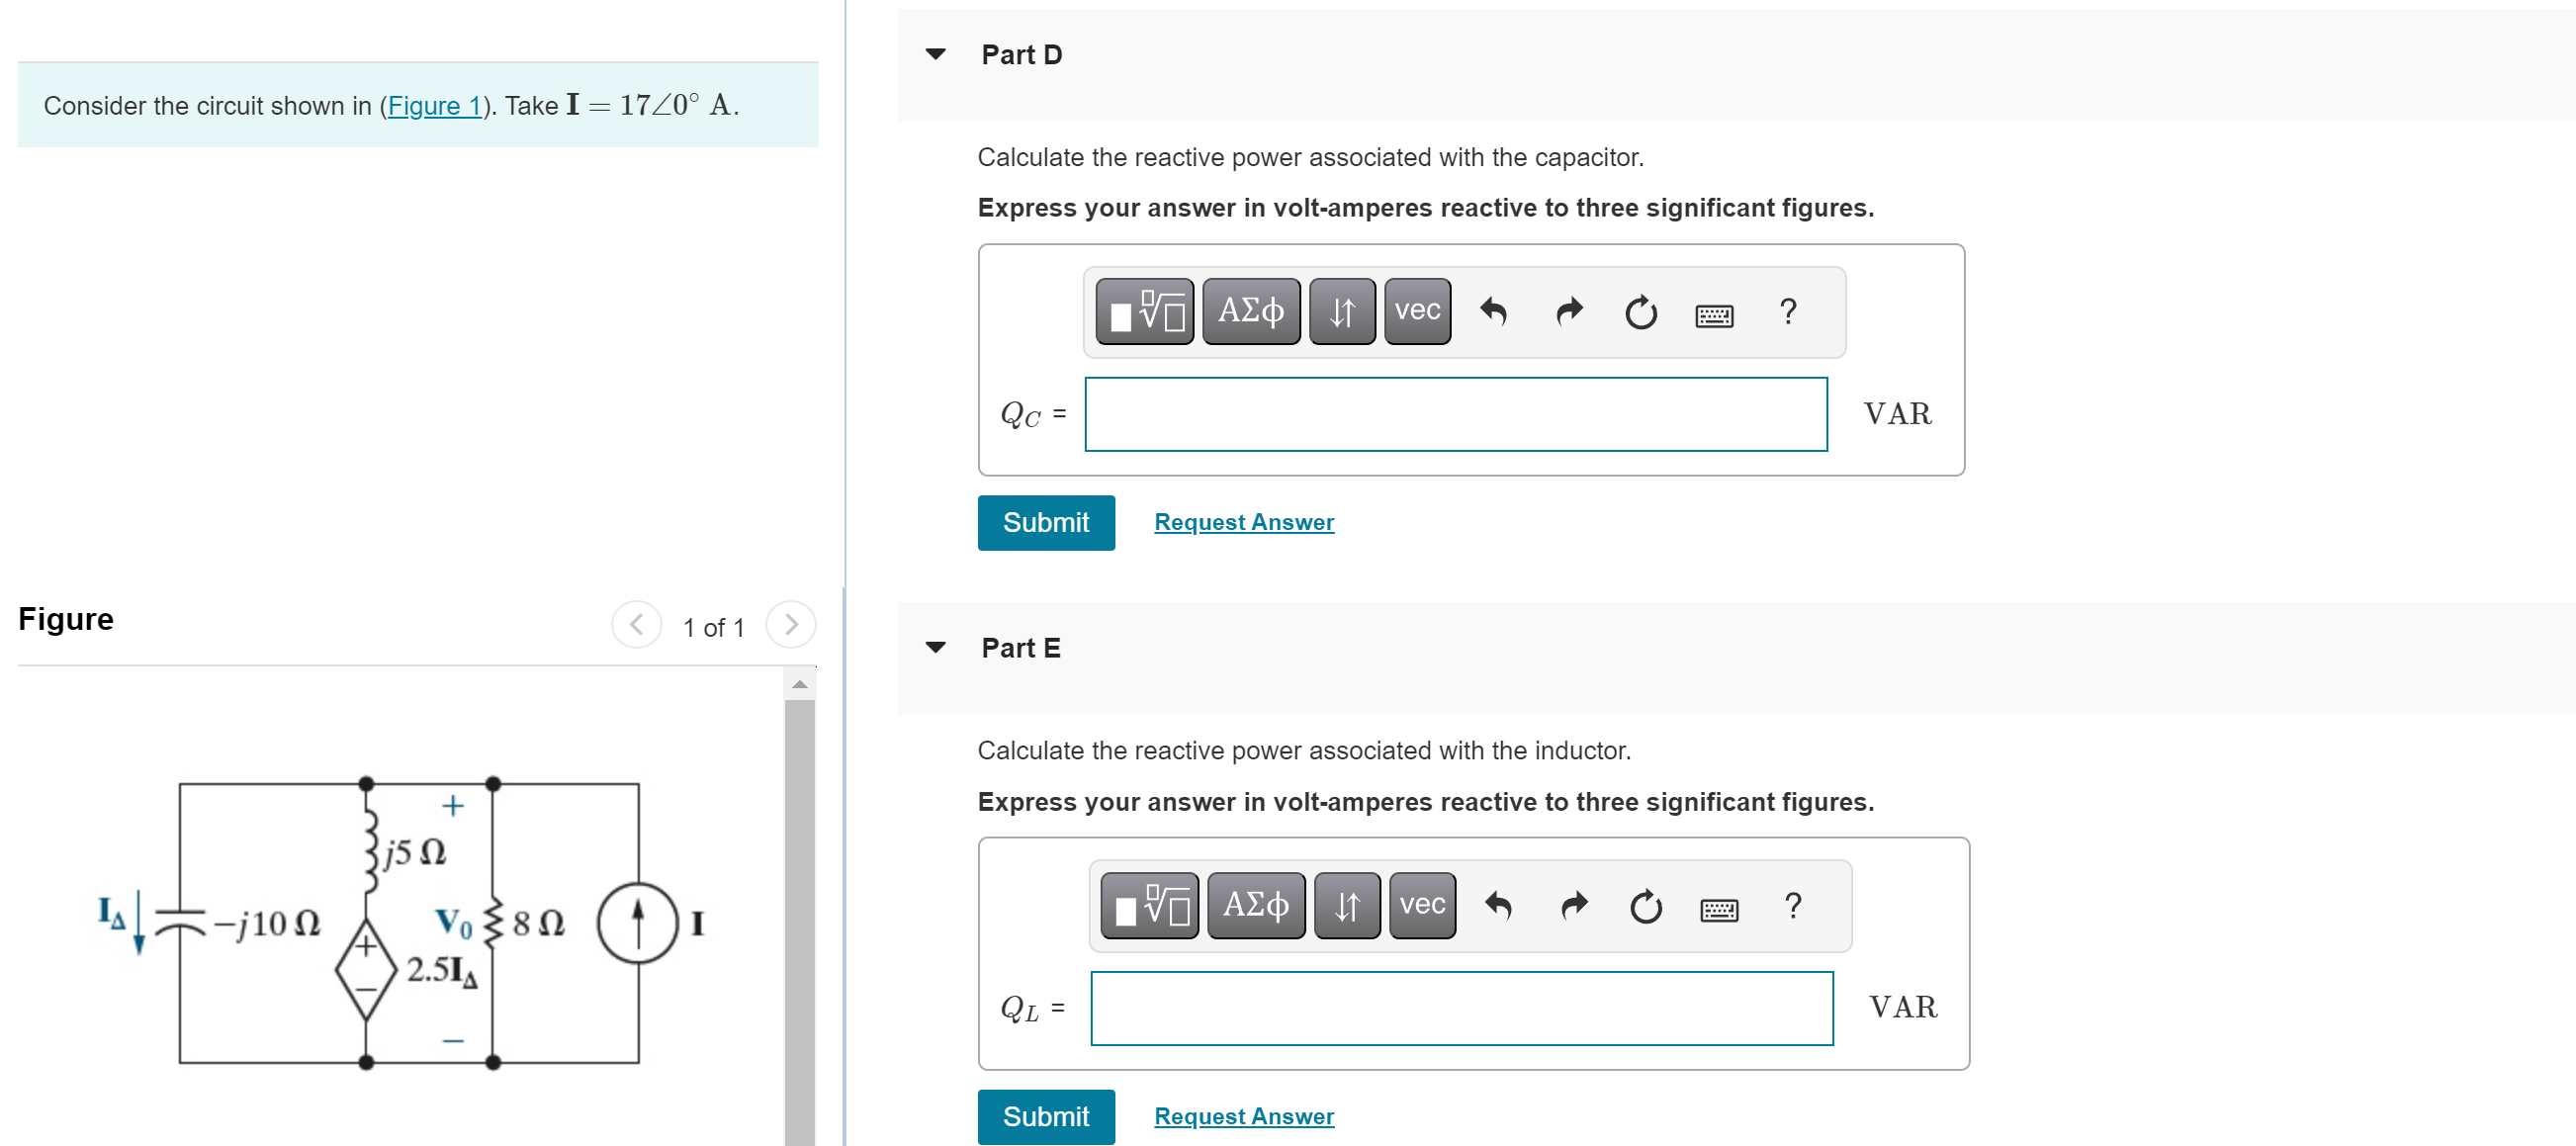This screenshot has width=2576, height=1146.
Task: Click the undo arrow in Part D toolbar
Action: pyautogui.click(x=1492, y=311)
